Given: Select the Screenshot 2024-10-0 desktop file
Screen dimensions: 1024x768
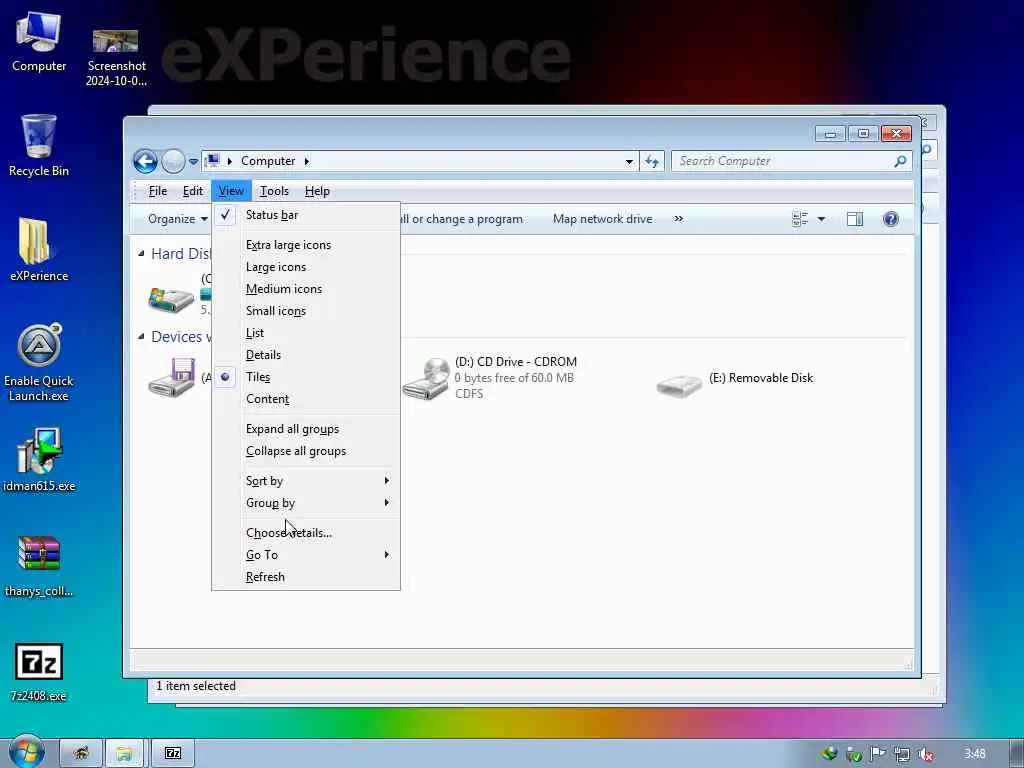Looking at the screenshot, I should [116, 57].
